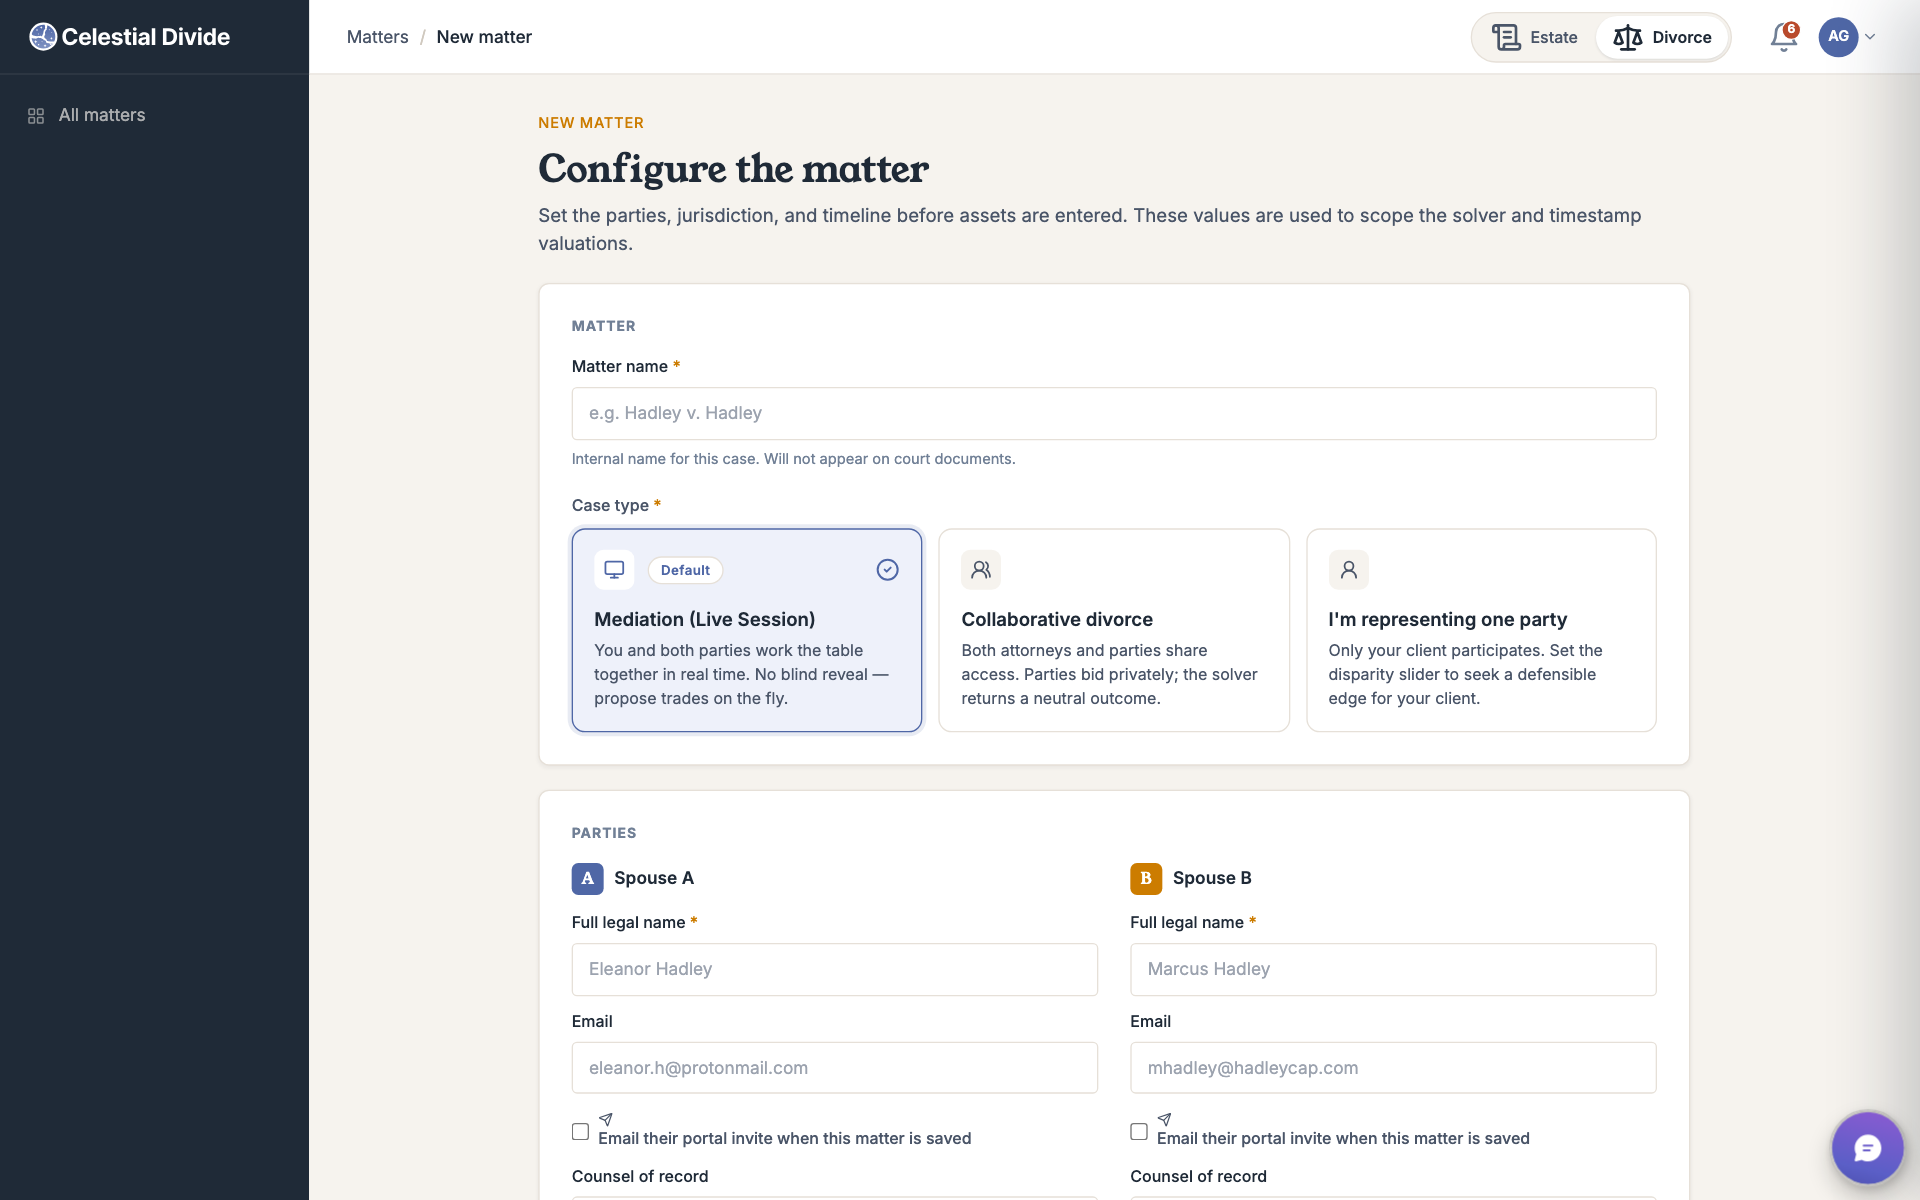Click the Estate scroll icon
Viewport: 1920px width, 1200px height.
tap(1506, 37)
